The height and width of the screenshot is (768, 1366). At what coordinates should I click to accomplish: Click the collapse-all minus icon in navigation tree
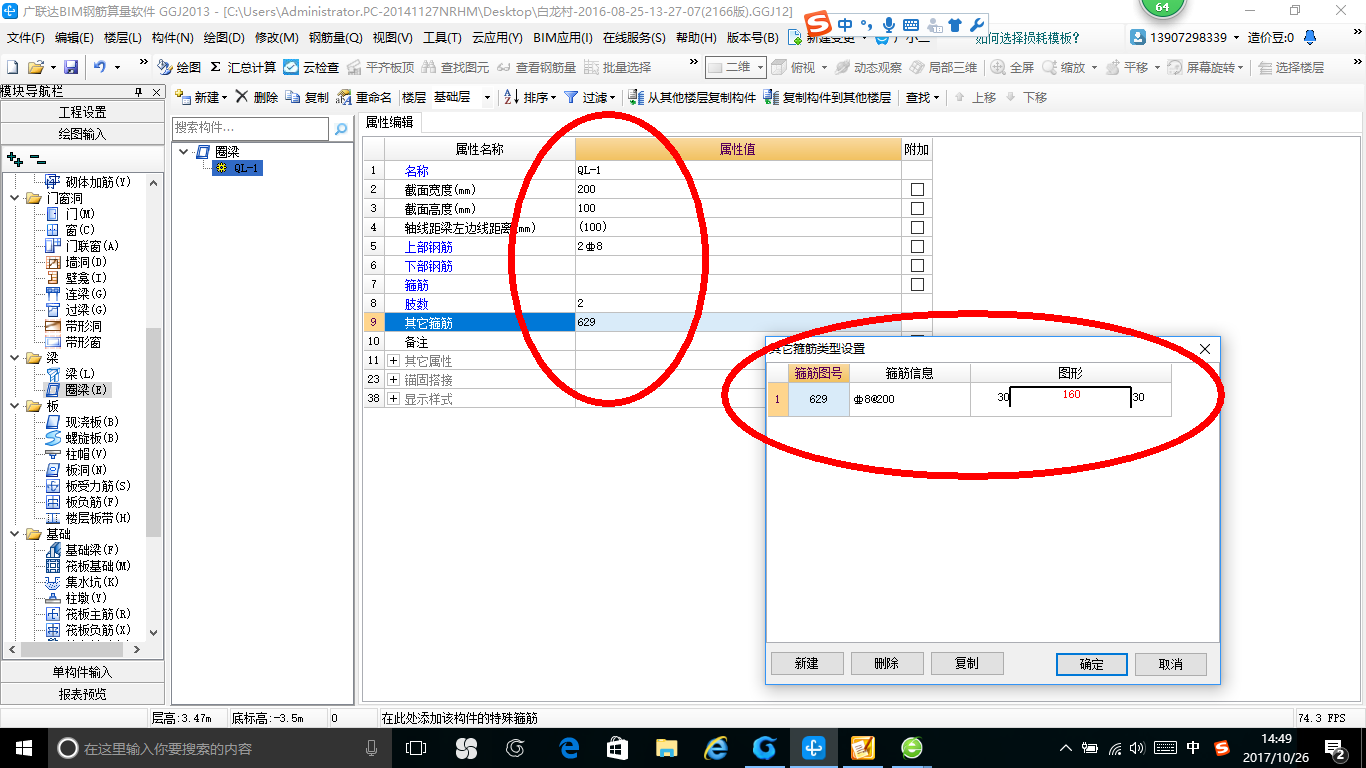point(37,158)
